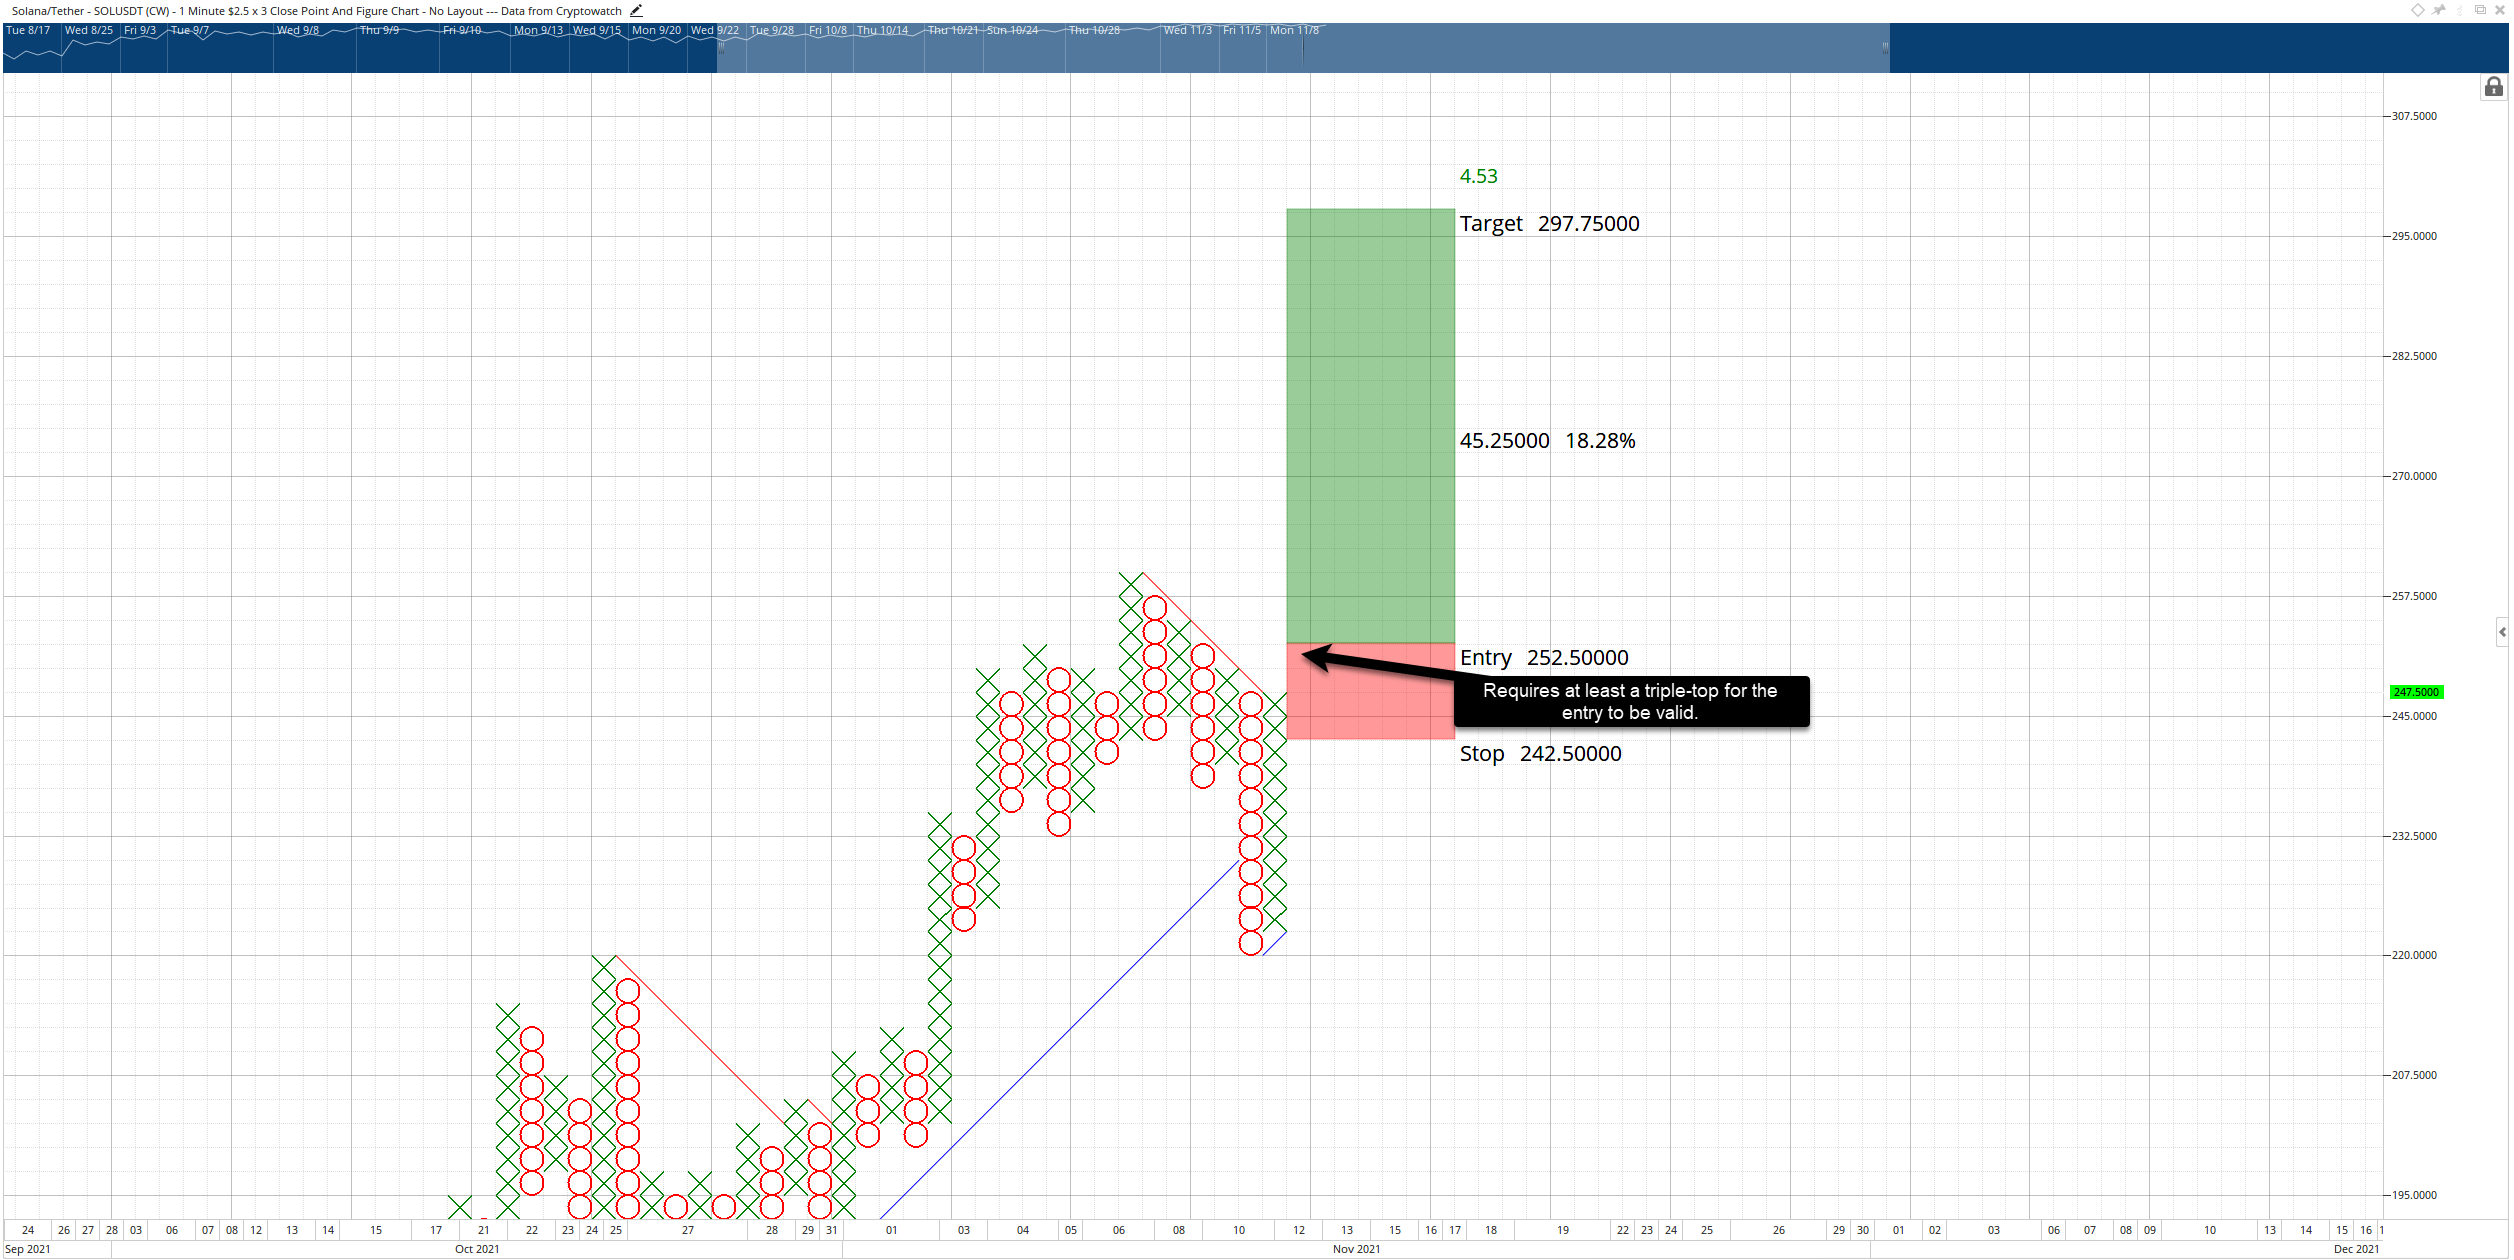Grab the left handle of navigator range
Viewport: 2514px width, 1260px height.
point(720,47)
